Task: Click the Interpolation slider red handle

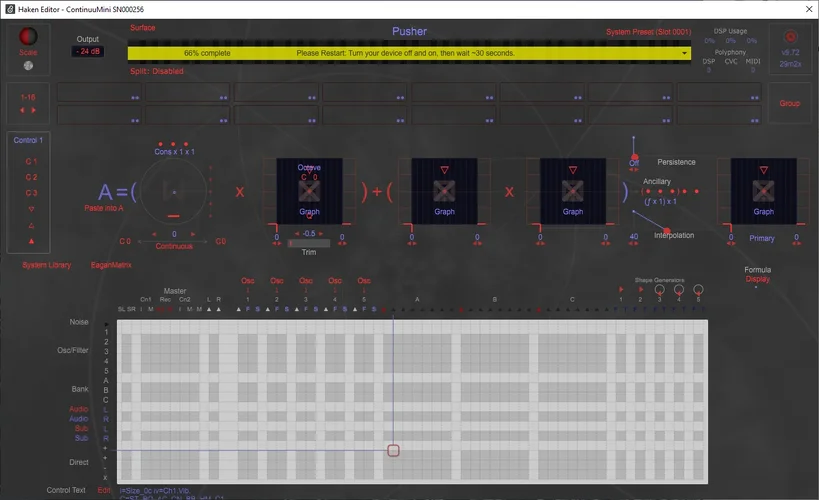Action: (x=666, y=230)
